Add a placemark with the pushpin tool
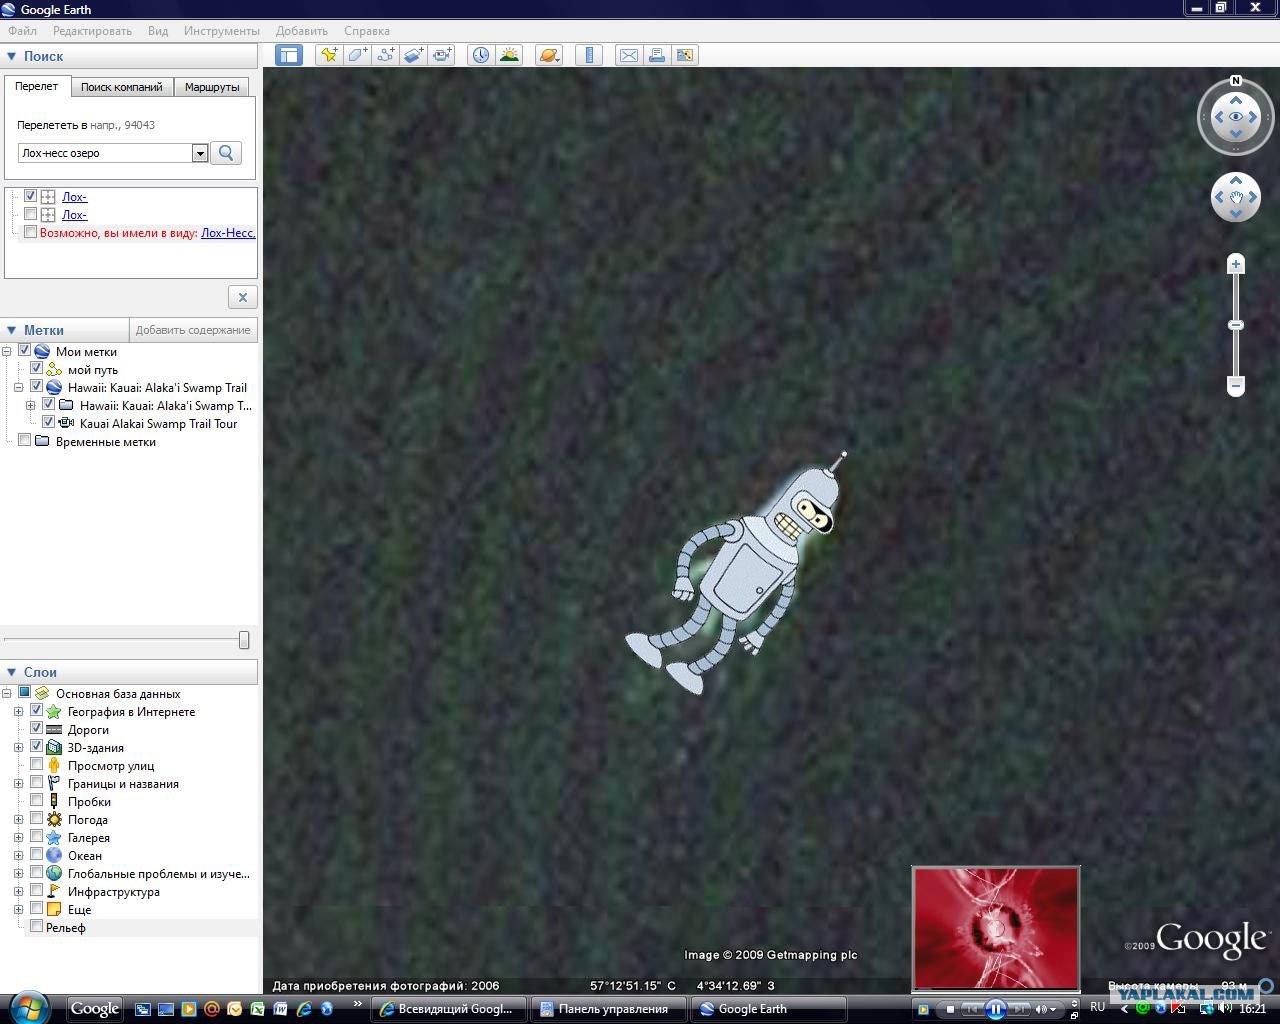This screenshot has width=1280, height=1024. [328, 55]
